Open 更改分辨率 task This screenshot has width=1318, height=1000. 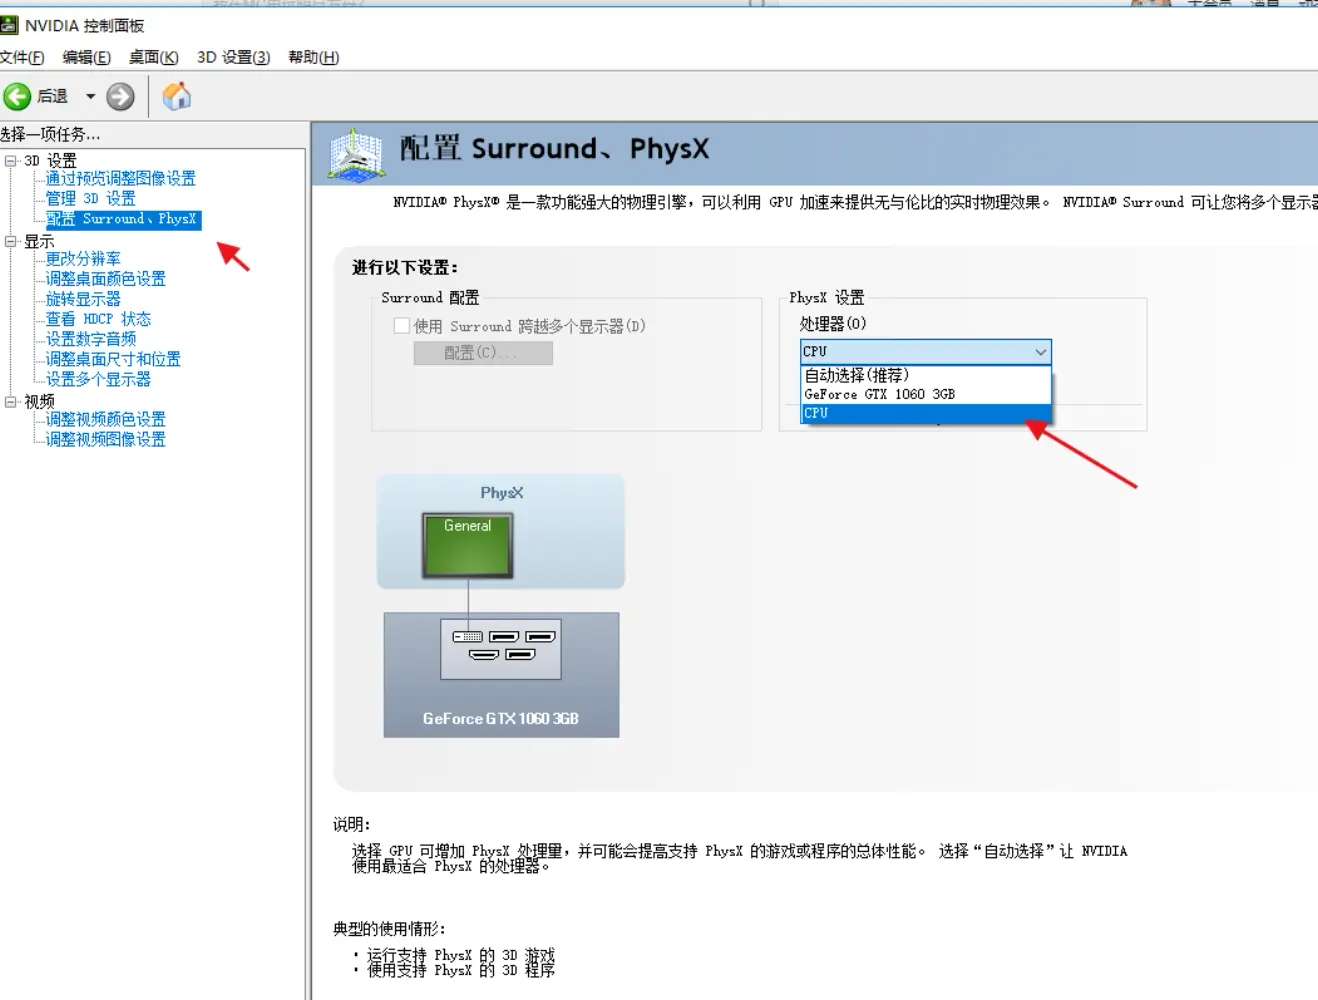pyautogui.click(x=83, y=259)
